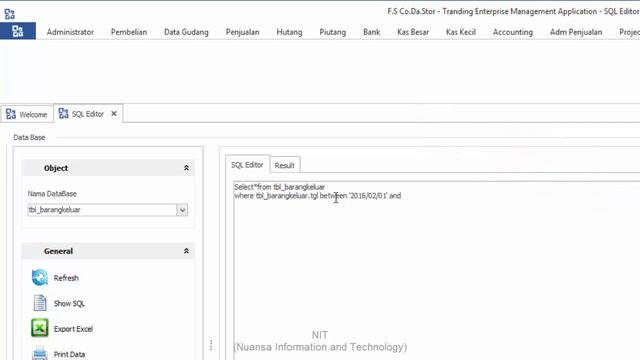
Task: Click the Export Excel label
Action: pyautogui.click(x=73, y=329)
